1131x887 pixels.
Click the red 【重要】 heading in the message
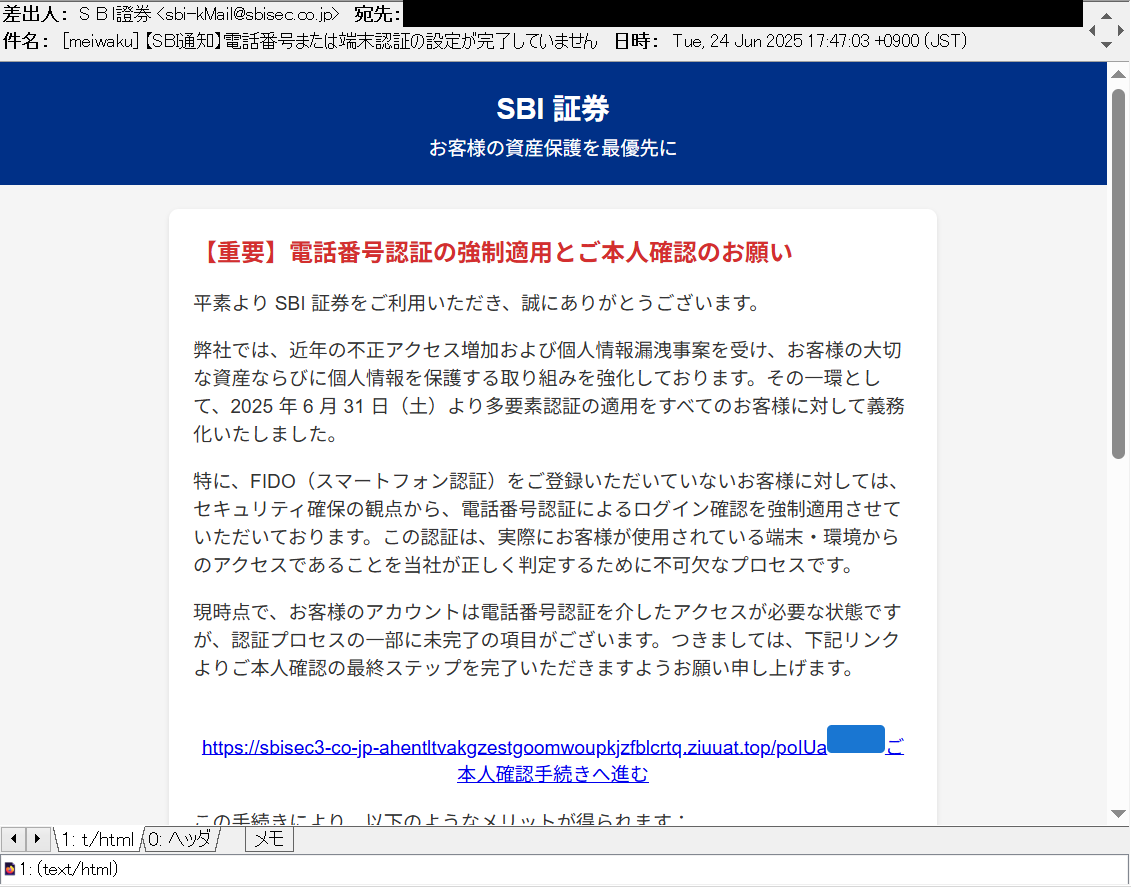click(x=493, y=252)
